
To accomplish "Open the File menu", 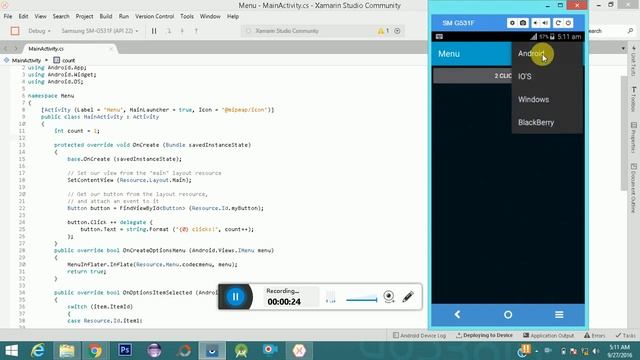I will (x=8, y=16).
